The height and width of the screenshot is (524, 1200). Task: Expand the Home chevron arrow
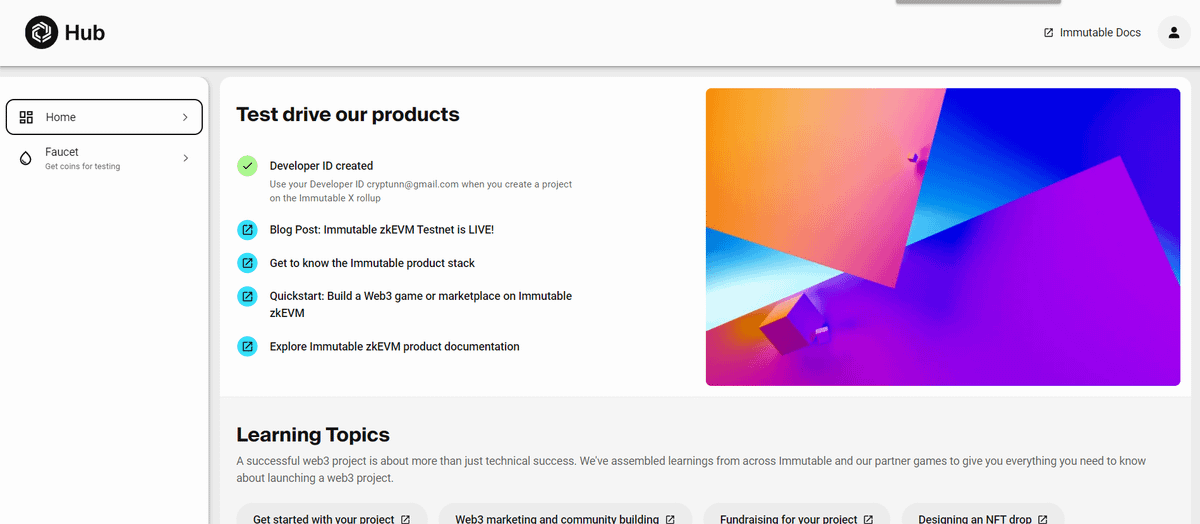point(185,117)
